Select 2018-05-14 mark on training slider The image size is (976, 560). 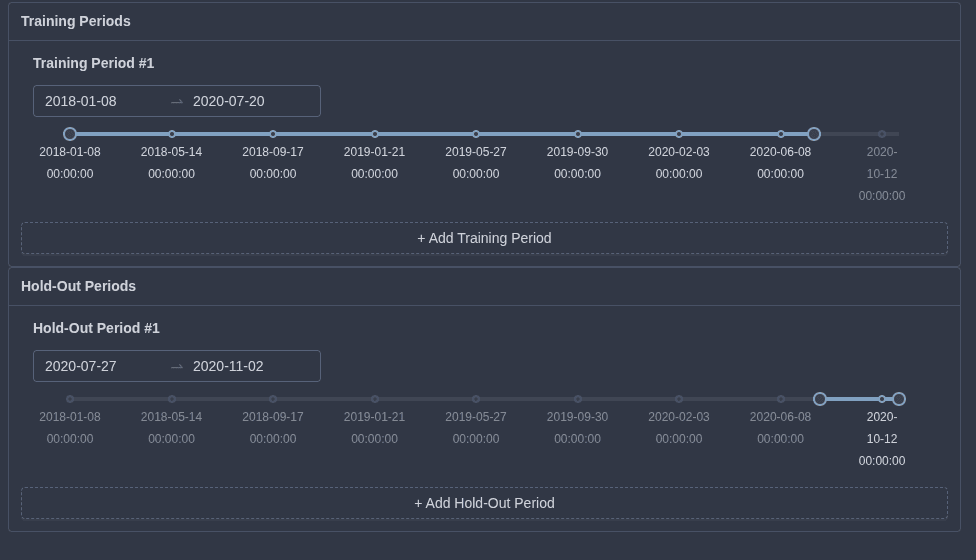coord(172,134)
